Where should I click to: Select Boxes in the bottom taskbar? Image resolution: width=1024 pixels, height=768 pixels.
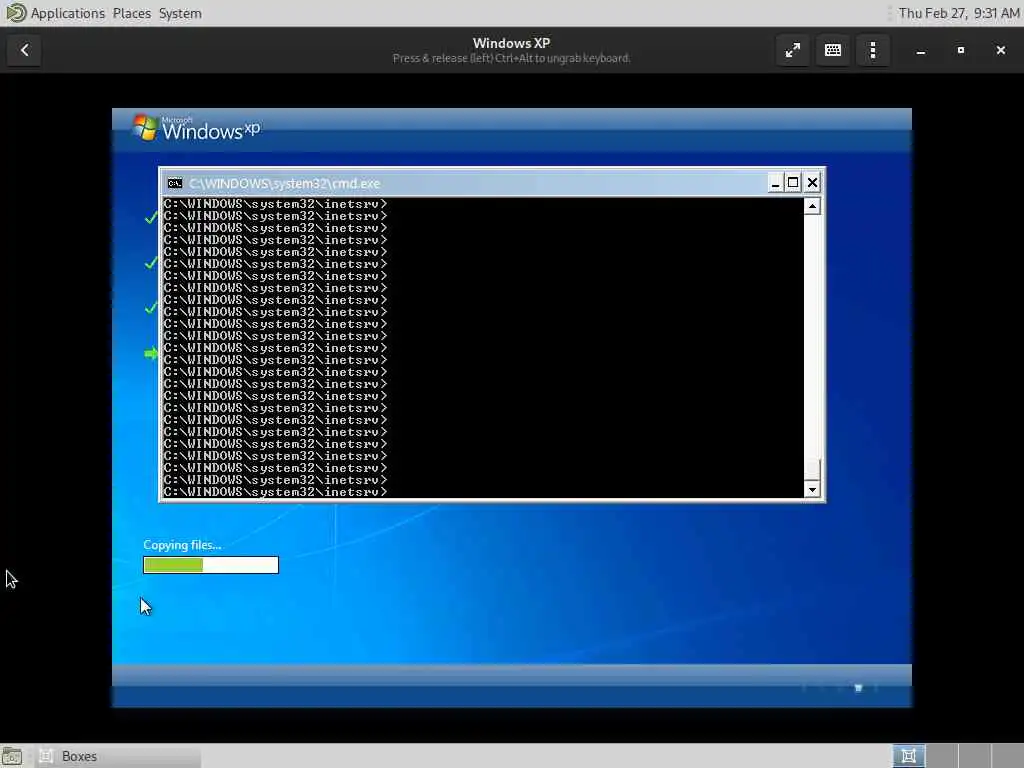(x=118, y=756)
